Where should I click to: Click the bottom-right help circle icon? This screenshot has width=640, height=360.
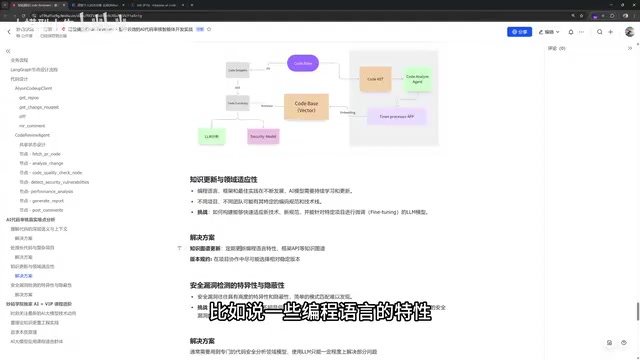click(624, 343)
